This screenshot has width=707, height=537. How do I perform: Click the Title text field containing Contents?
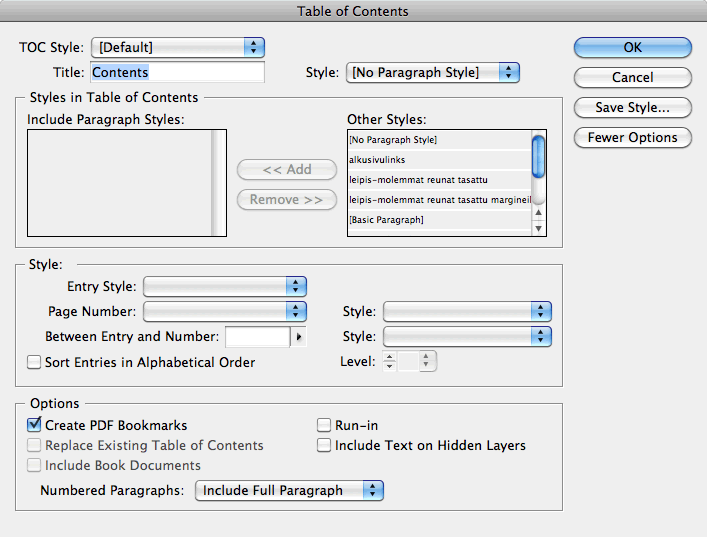coord(177,72)
